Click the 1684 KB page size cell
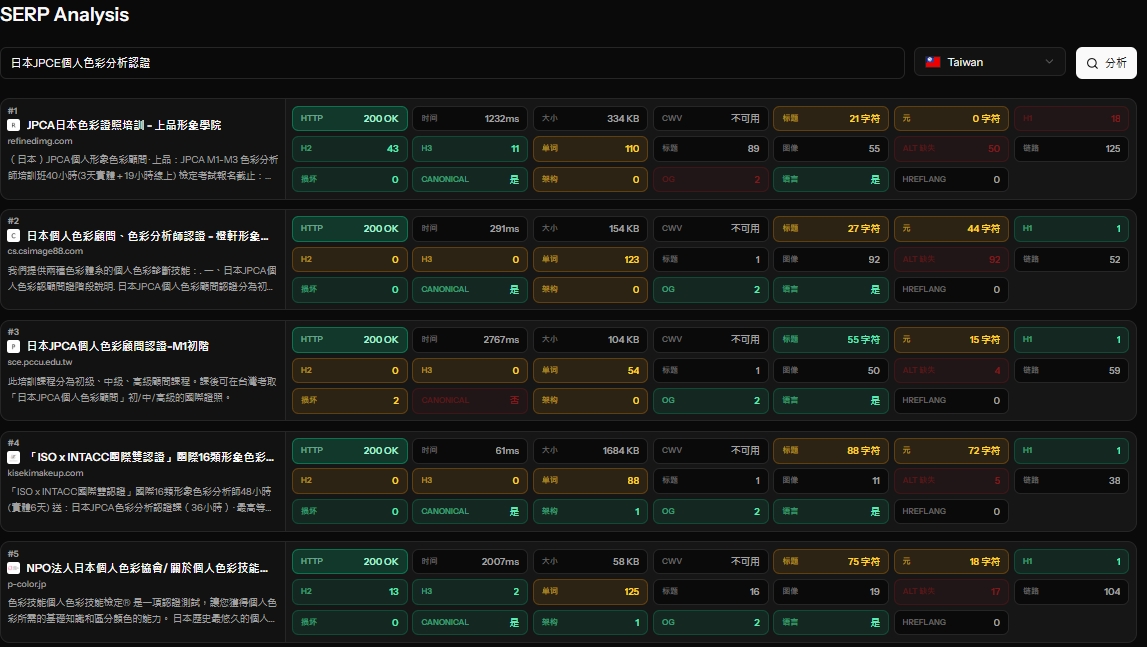 pyautogui.click(x=590, y=451)
